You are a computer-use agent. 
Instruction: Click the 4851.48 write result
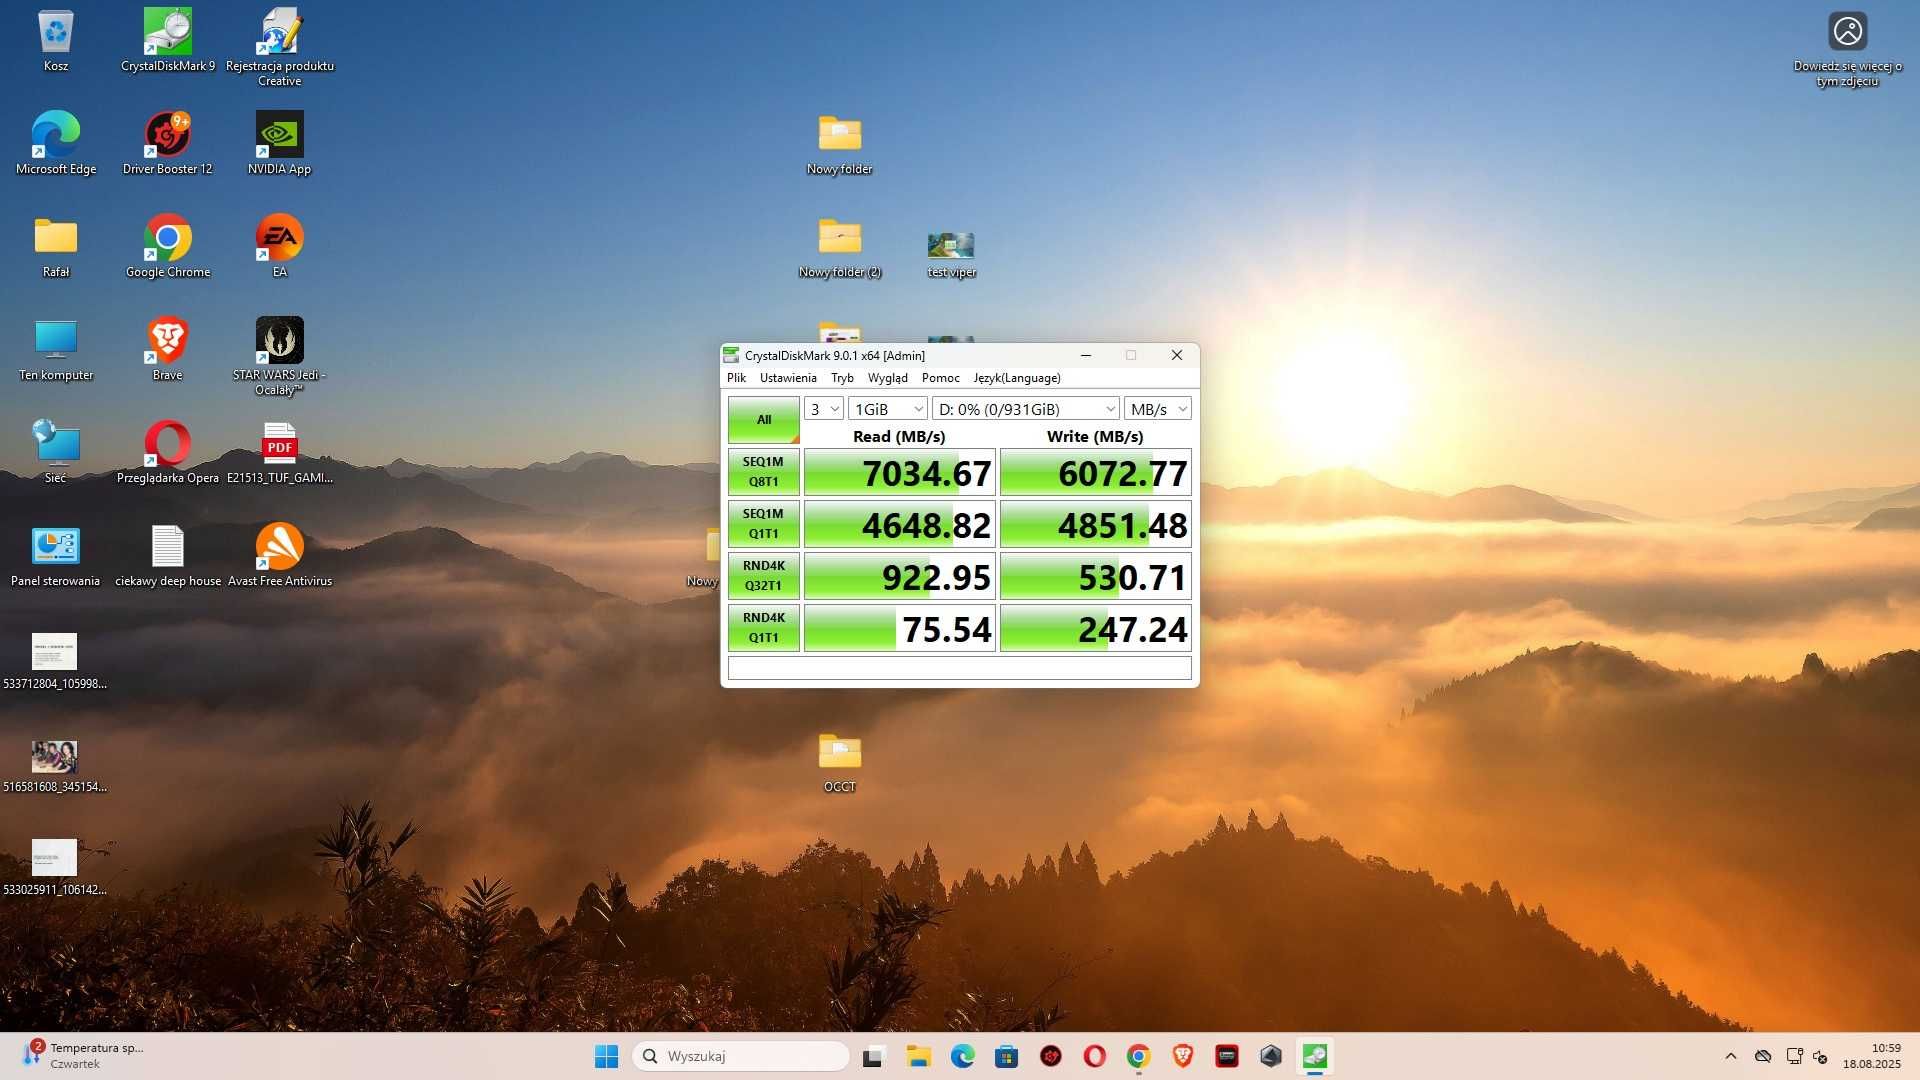(1096, 524)
